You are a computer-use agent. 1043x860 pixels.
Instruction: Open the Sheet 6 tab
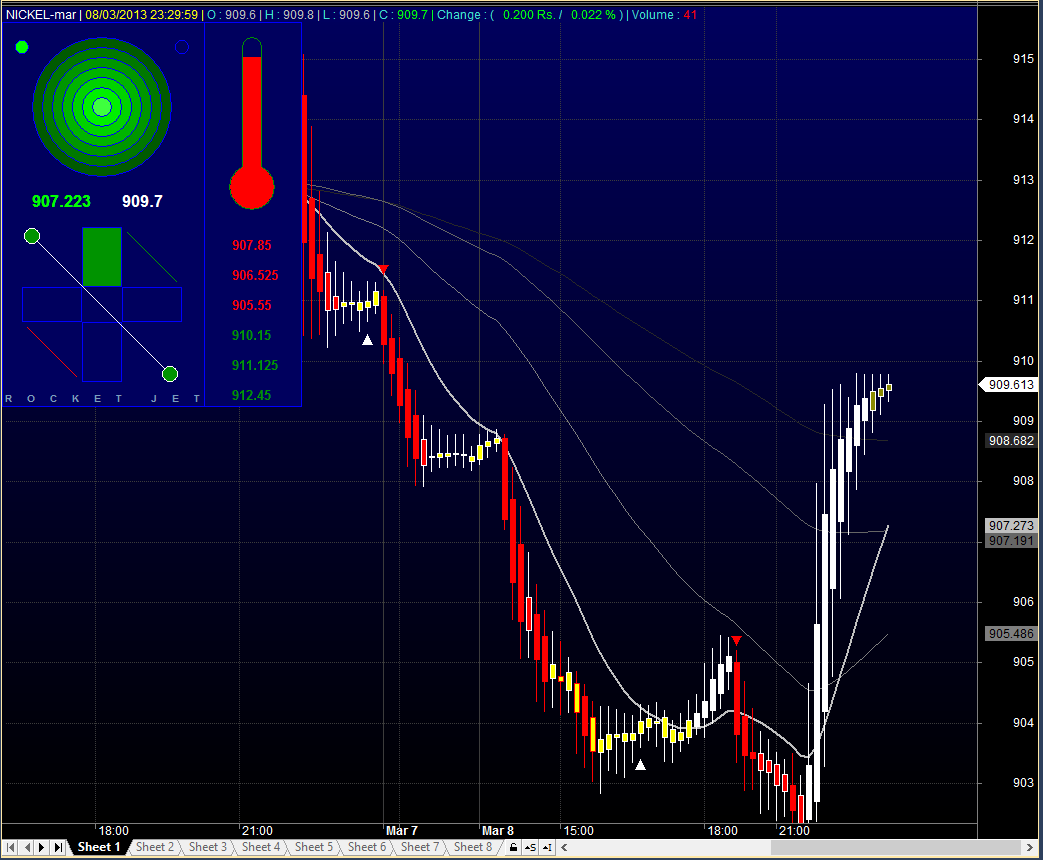(x=367, y=847)
